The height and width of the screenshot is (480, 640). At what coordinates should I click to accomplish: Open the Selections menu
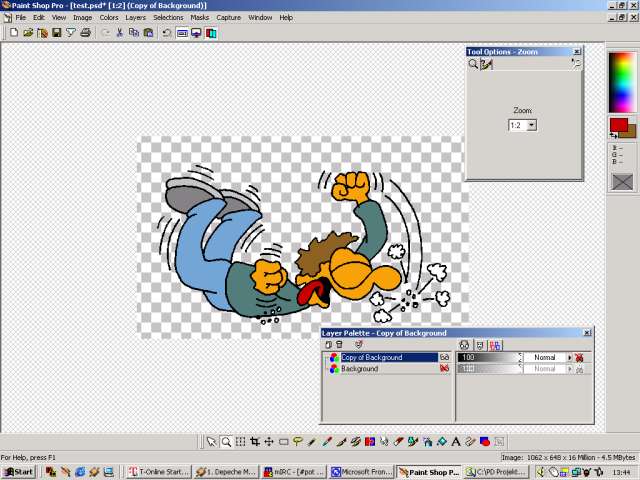[168, 18]
